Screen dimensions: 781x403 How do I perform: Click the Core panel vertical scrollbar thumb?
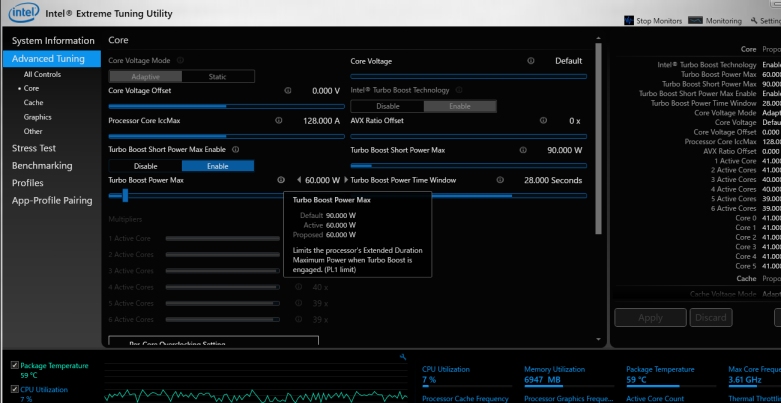point(599,138)
